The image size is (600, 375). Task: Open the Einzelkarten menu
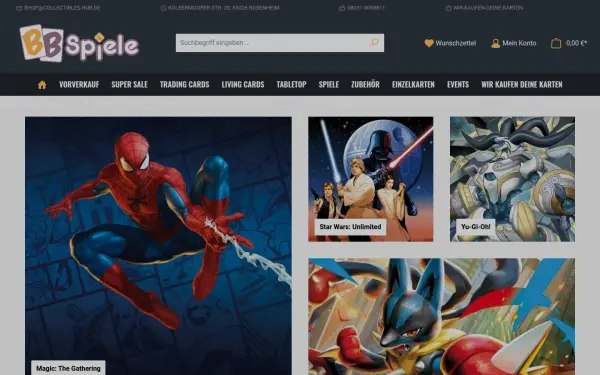coord(413,85)
